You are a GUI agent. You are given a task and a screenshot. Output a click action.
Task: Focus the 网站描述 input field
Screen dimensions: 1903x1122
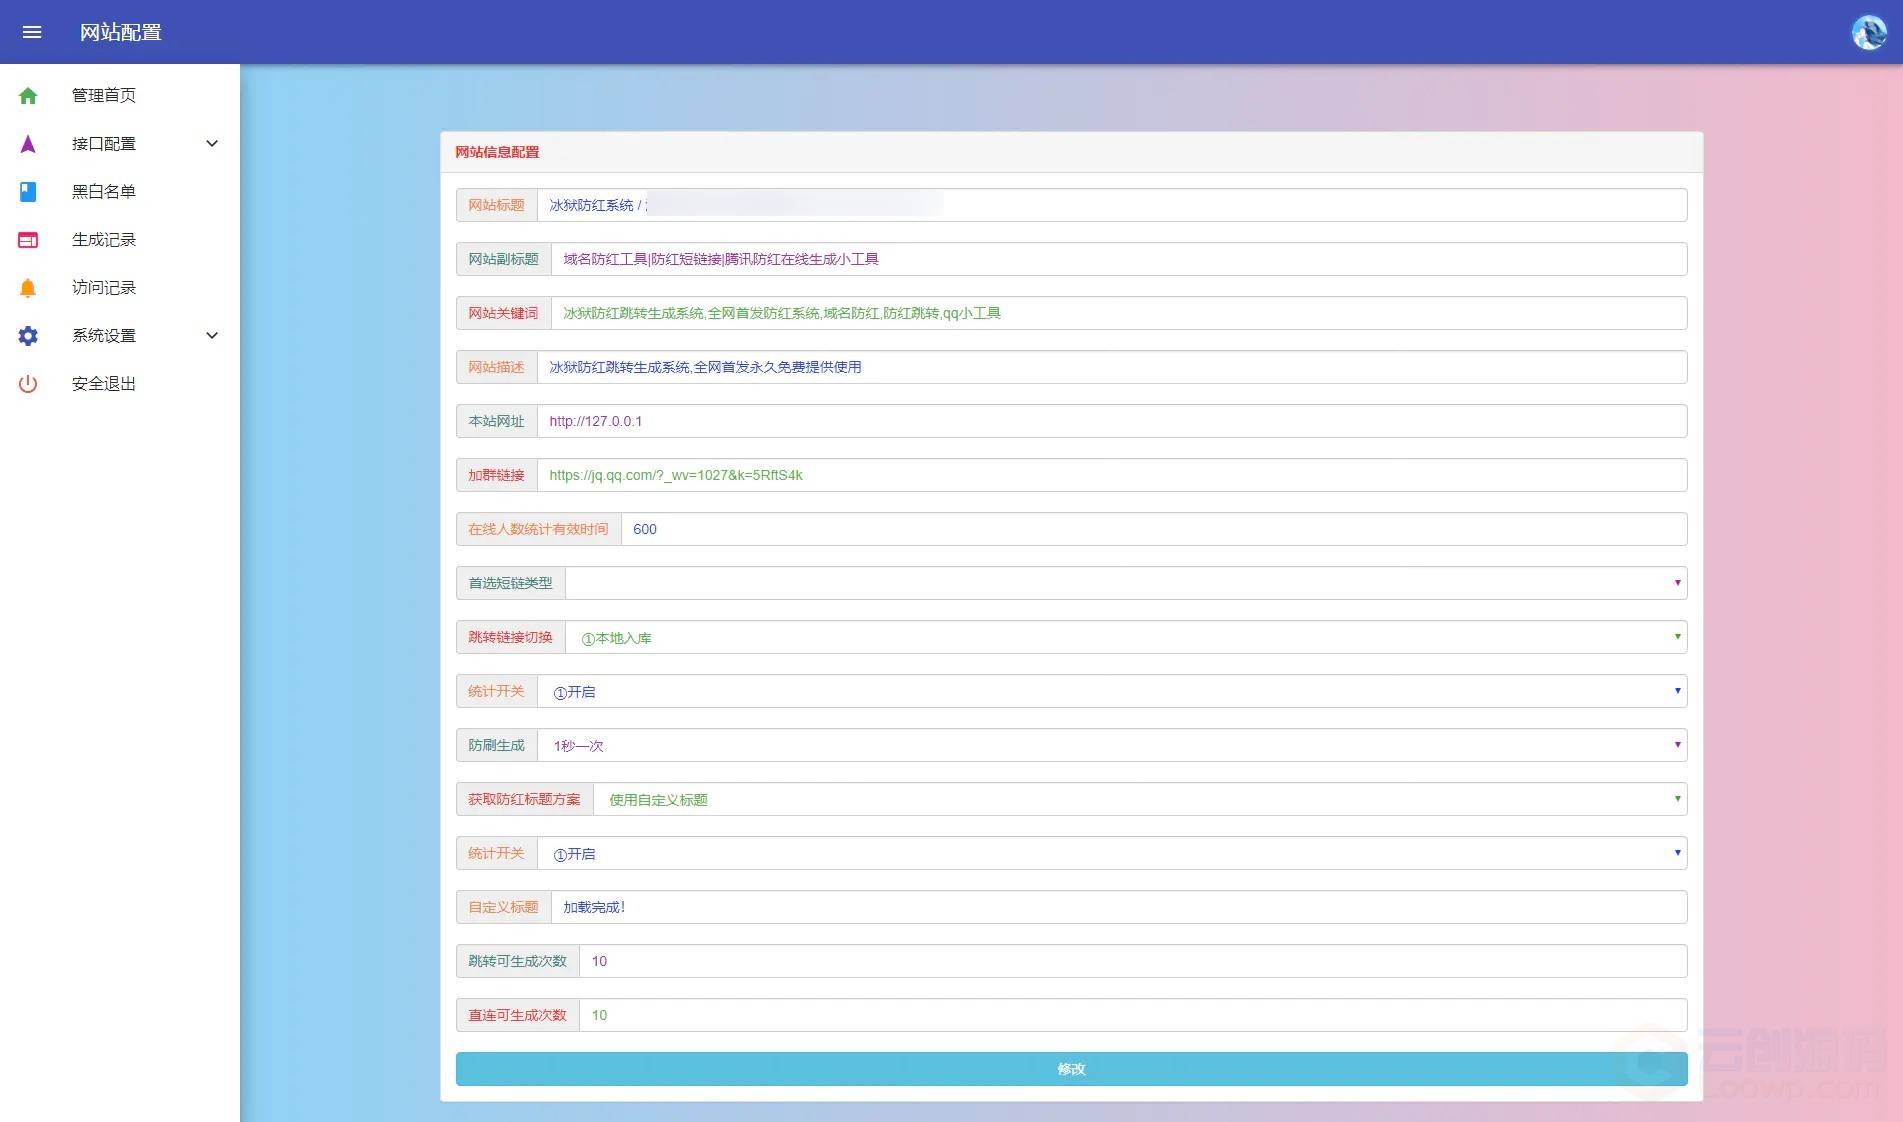click(1112, 367)
